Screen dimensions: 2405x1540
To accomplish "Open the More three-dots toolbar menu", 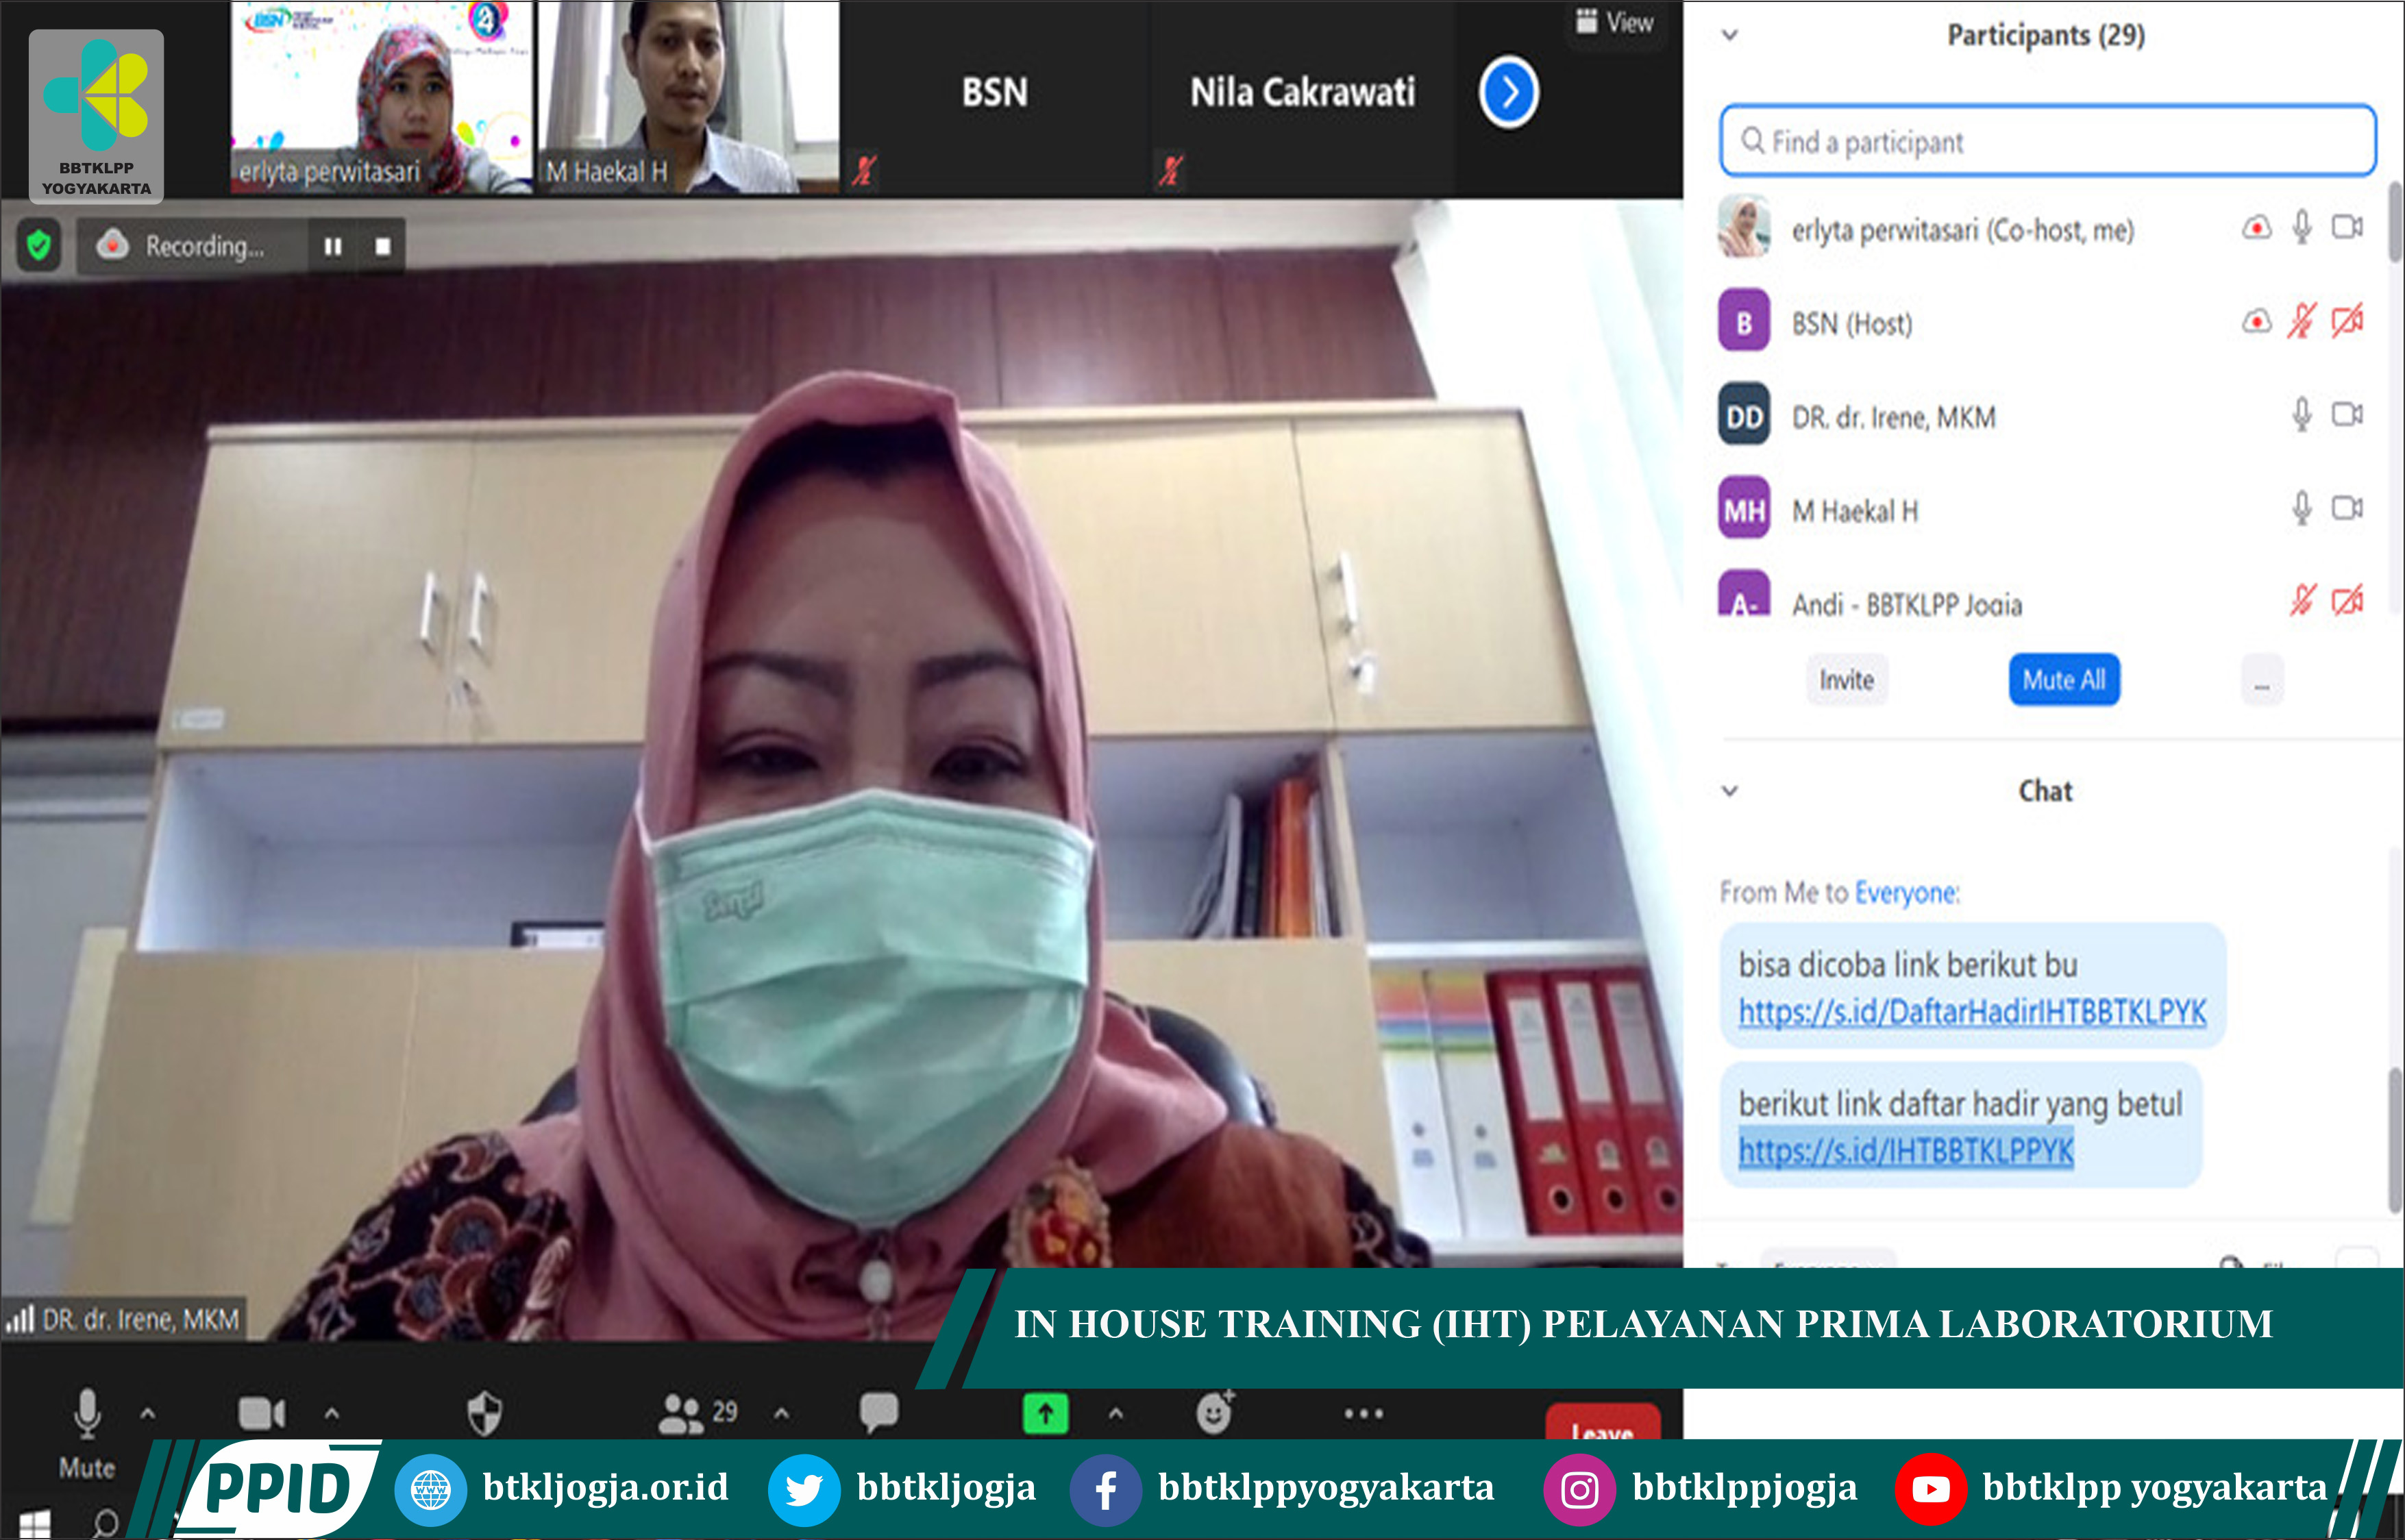I will (x=1364, y=1413).
